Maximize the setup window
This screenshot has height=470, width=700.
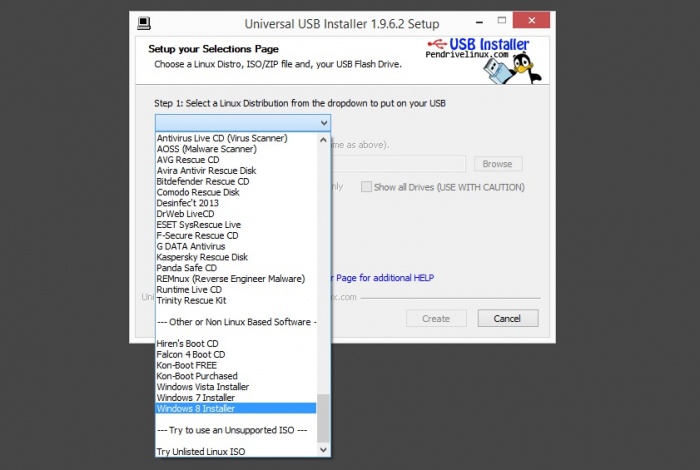pyautogui.click(x=502, y=21)
